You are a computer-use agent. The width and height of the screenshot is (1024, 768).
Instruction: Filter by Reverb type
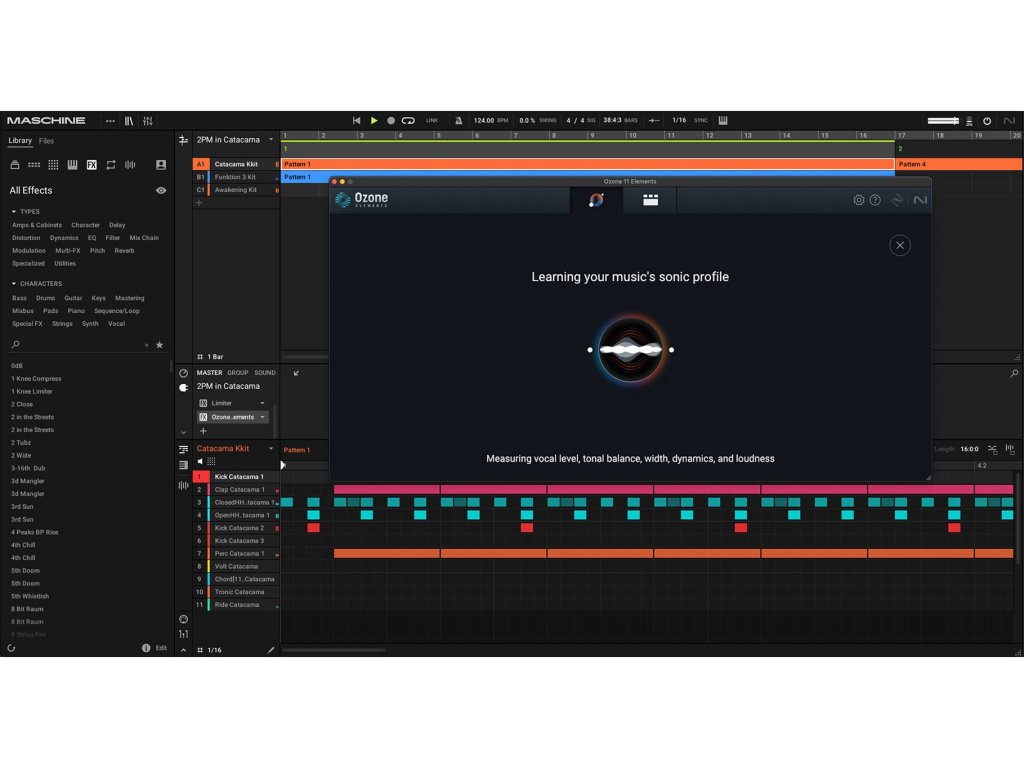124,251
